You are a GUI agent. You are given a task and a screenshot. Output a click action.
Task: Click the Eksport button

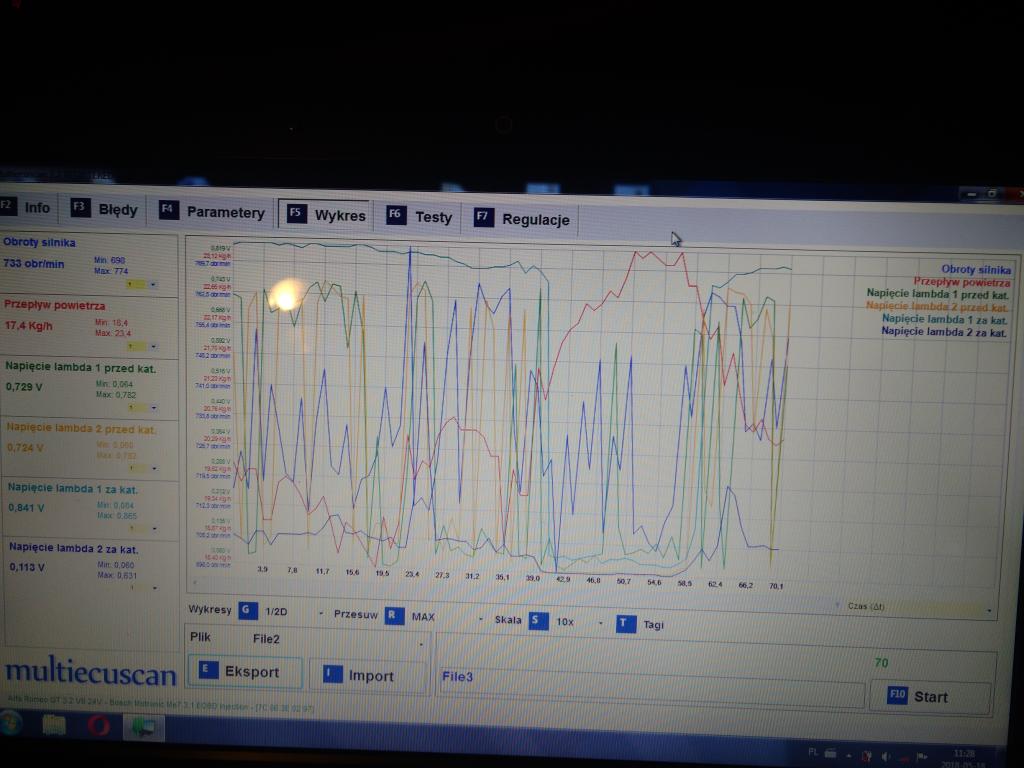pyautogui.click(x=245, y=672)
